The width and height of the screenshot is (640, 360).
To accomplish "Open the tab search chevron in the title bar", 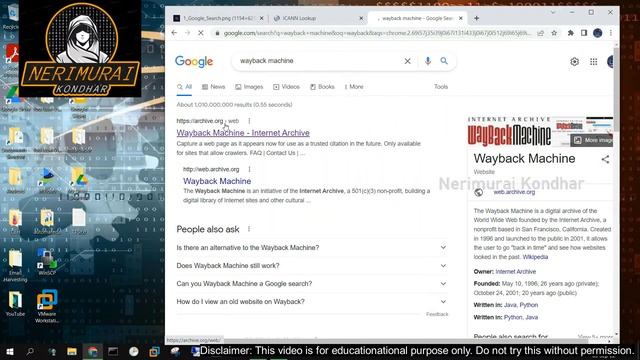I will (x=553, y=13).
